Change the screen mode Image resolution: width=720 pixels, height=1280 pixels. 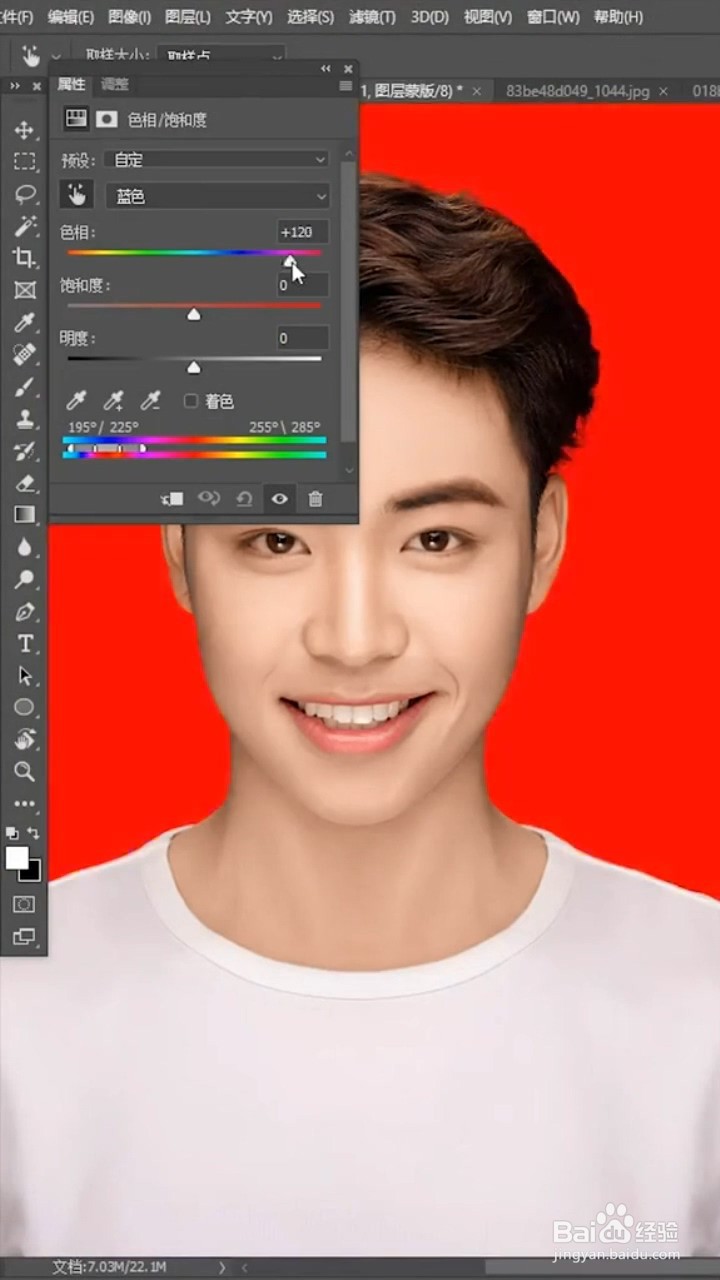pyautogui.click(x=24, y=937)
